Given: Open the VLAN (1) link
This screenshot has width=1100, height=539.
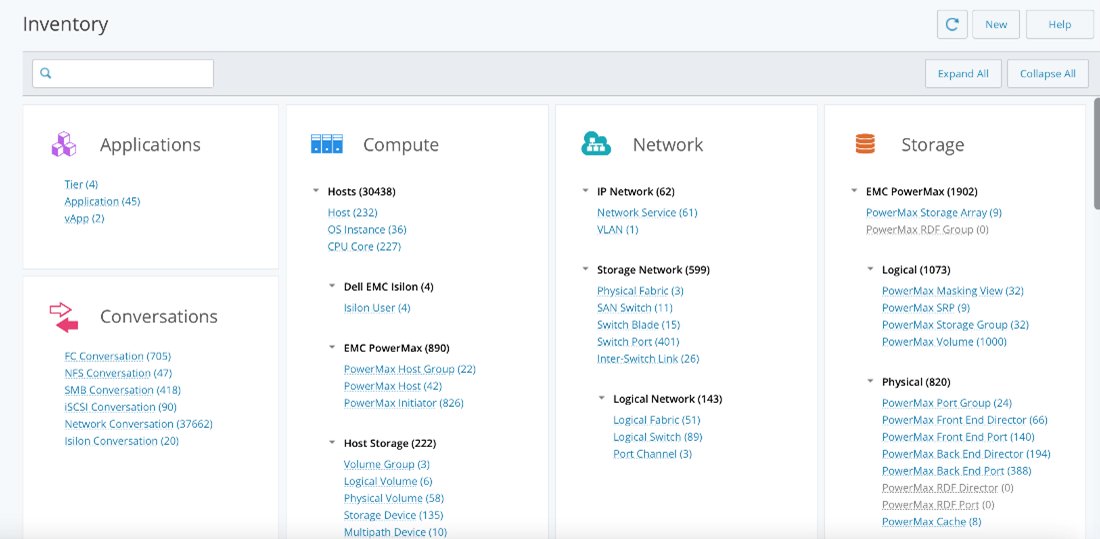Looking at the screenshot, I should point(617,229).
